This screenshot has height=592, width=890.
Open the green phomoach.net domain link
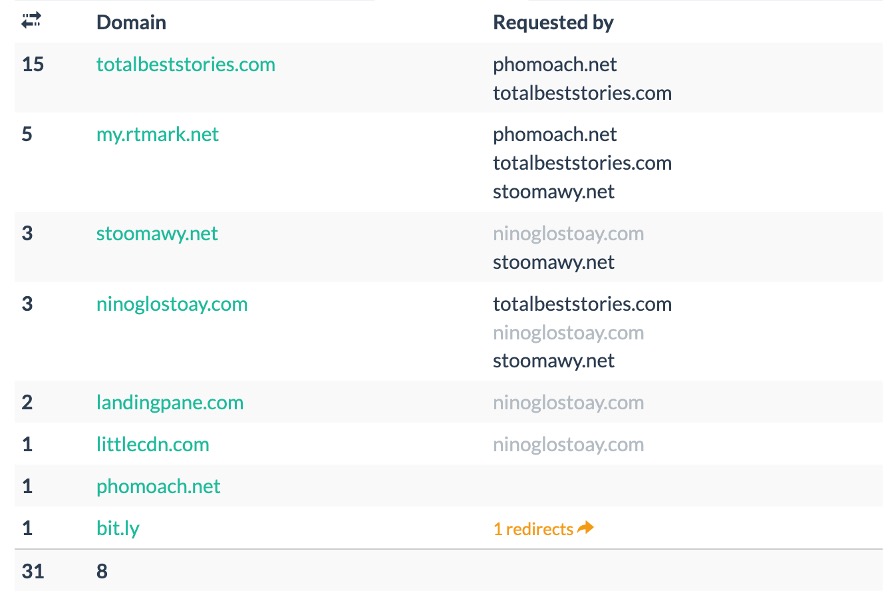[158, 487]
